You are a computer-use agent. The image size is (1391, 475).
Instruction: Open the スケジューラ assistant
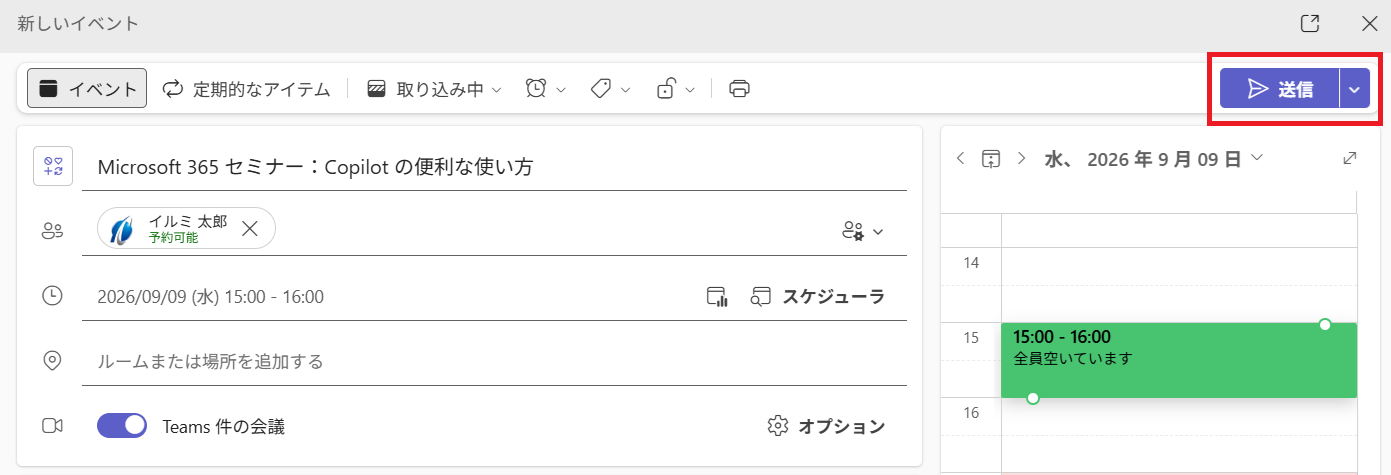pos(818,296)
